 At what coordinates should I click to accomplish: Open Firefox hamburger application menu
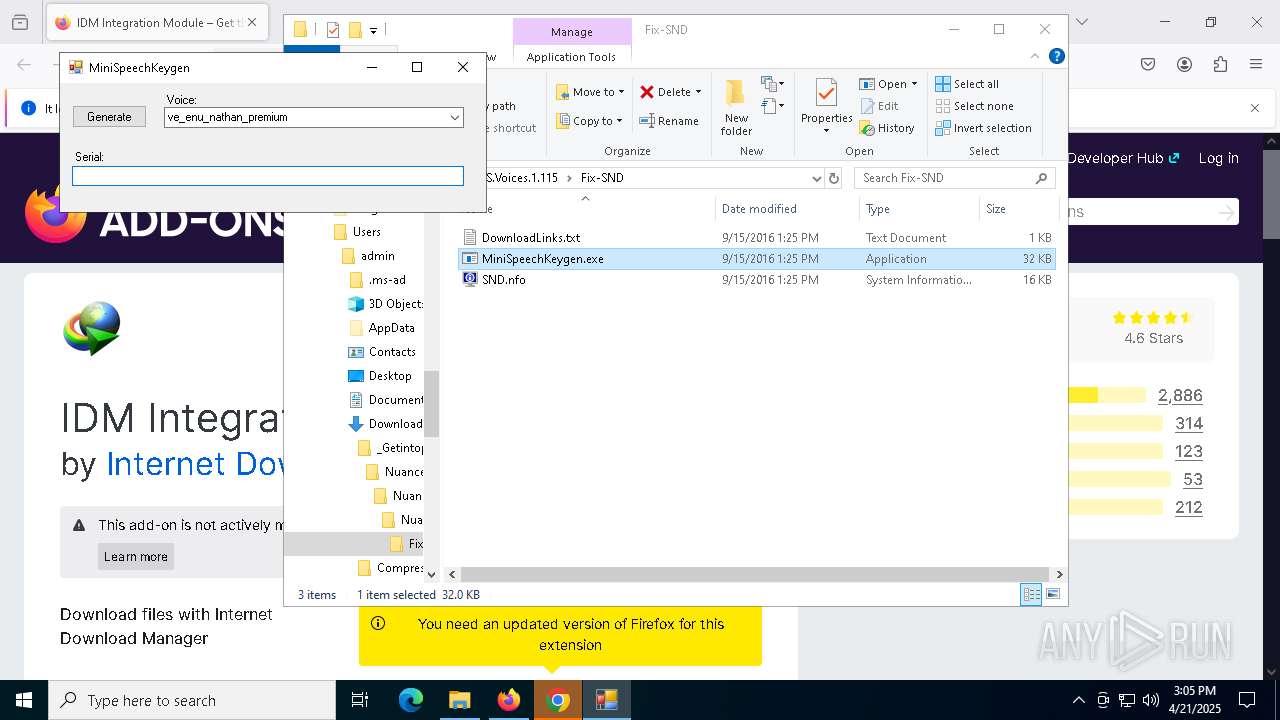click(x=1256, y=65)
